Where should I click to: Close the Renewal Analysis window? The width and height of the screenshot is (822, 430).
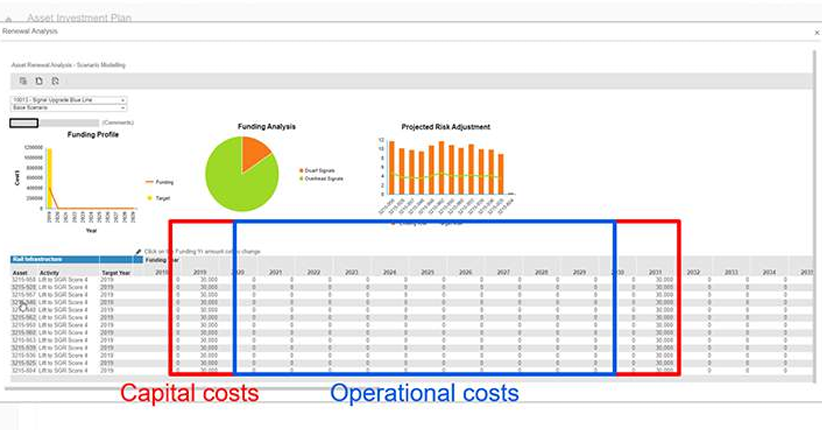point(816,32)
